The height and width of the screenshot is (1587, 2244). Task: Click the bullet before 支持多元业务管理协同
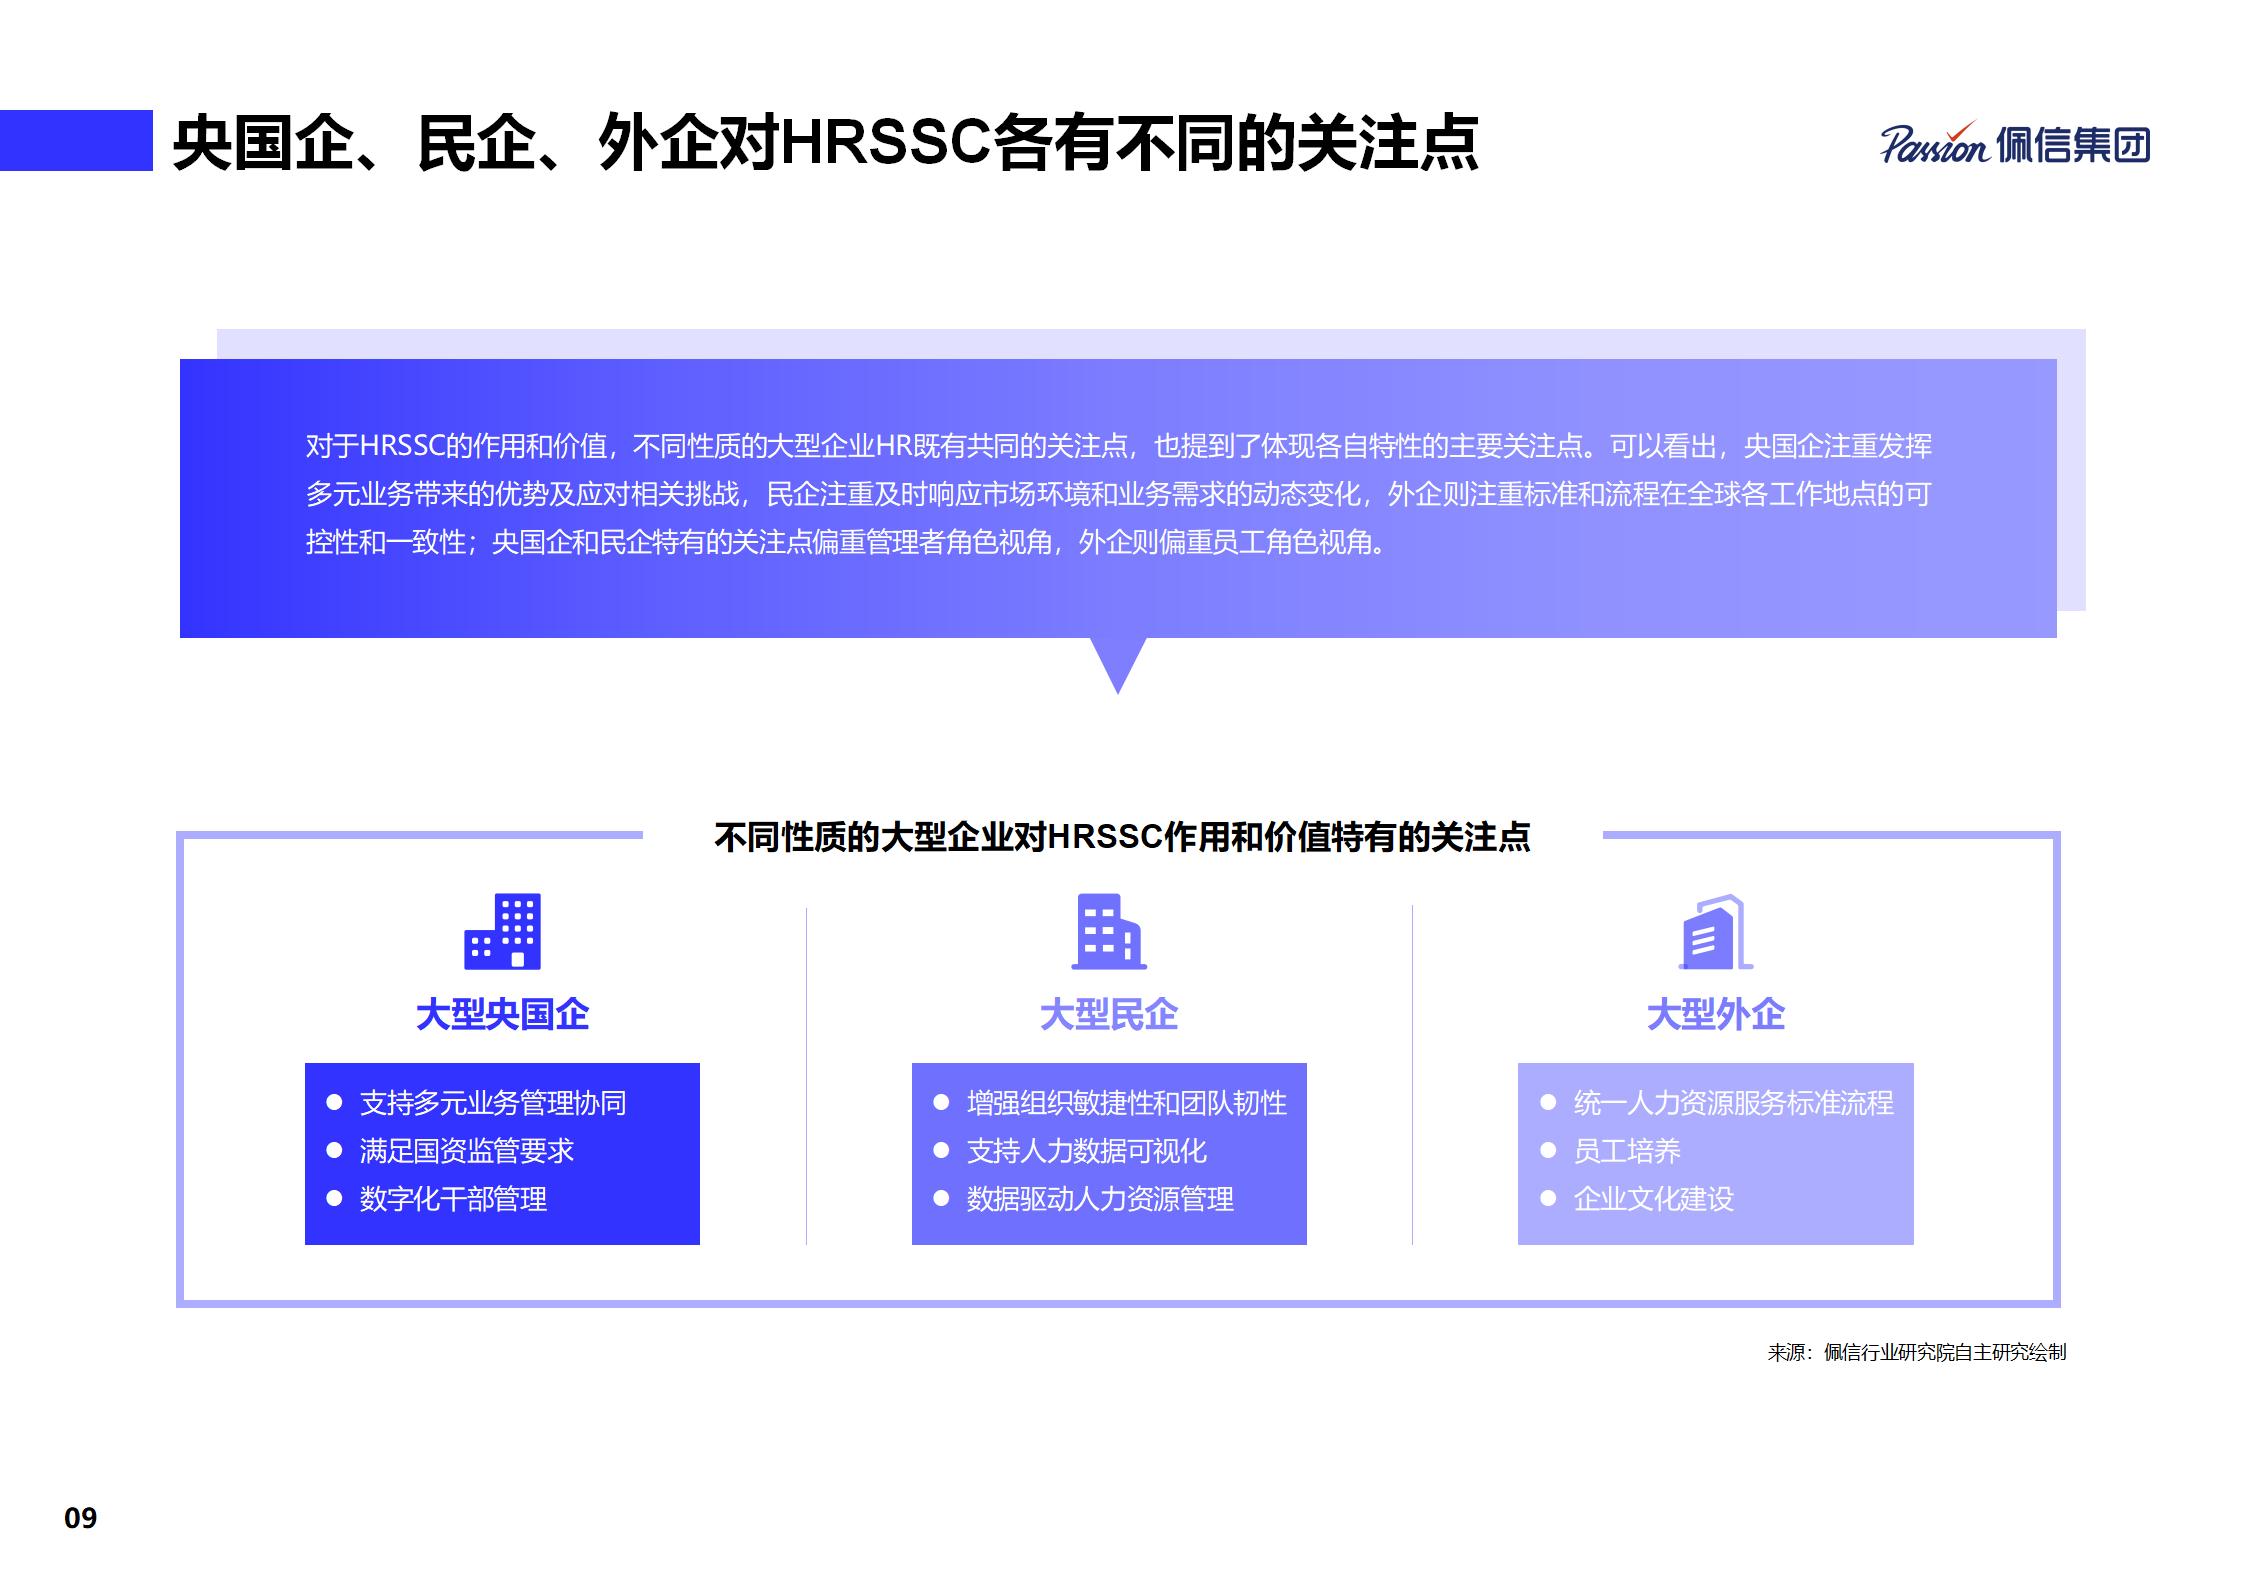[x=335, y=1102]
